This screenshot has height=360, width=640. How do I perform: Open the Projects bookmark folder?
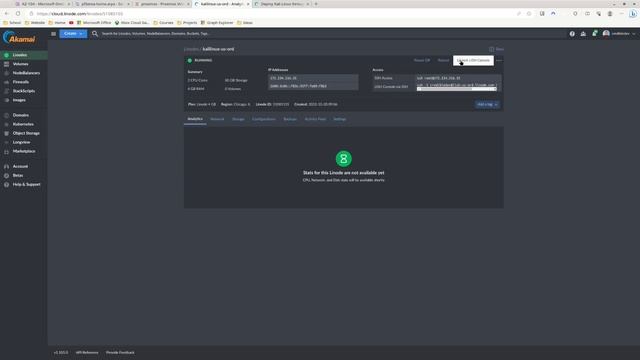tap(187, 23)
